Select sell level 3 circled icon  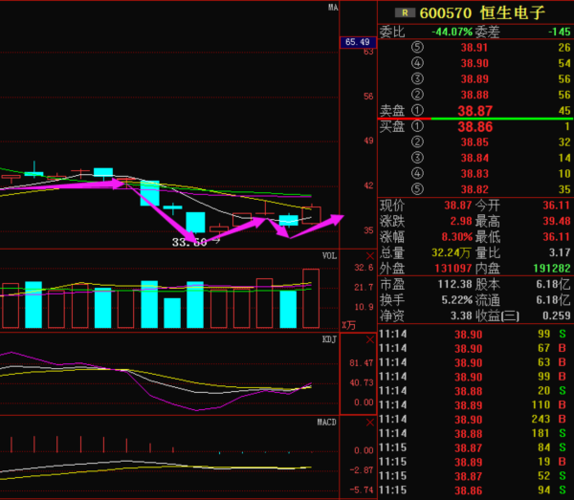[417, 79]
